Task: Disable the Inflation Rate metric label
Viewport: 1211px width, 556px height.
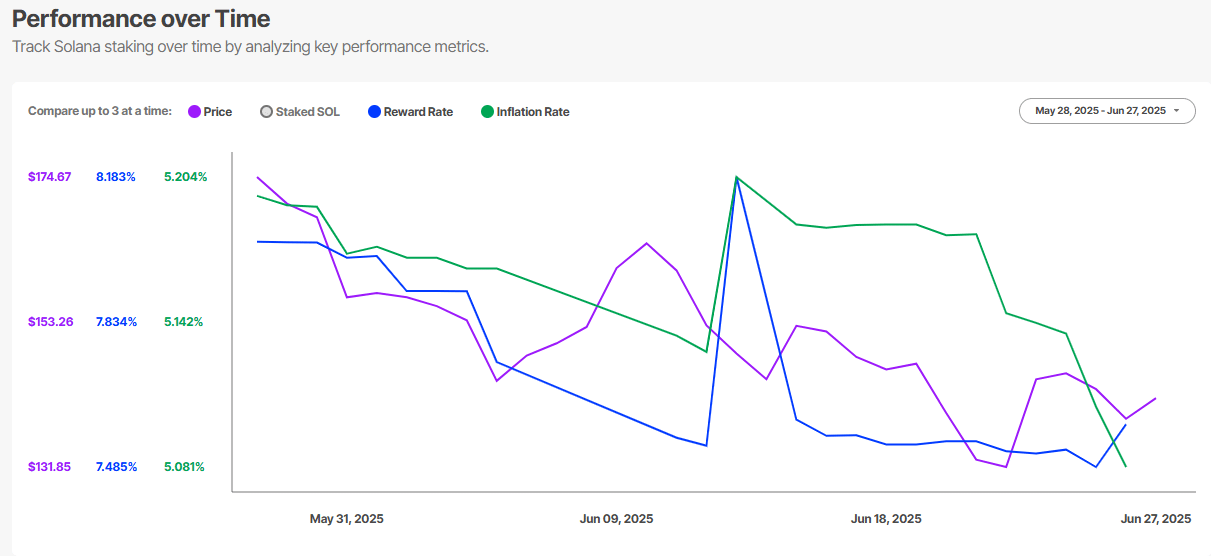Action: 533,112
